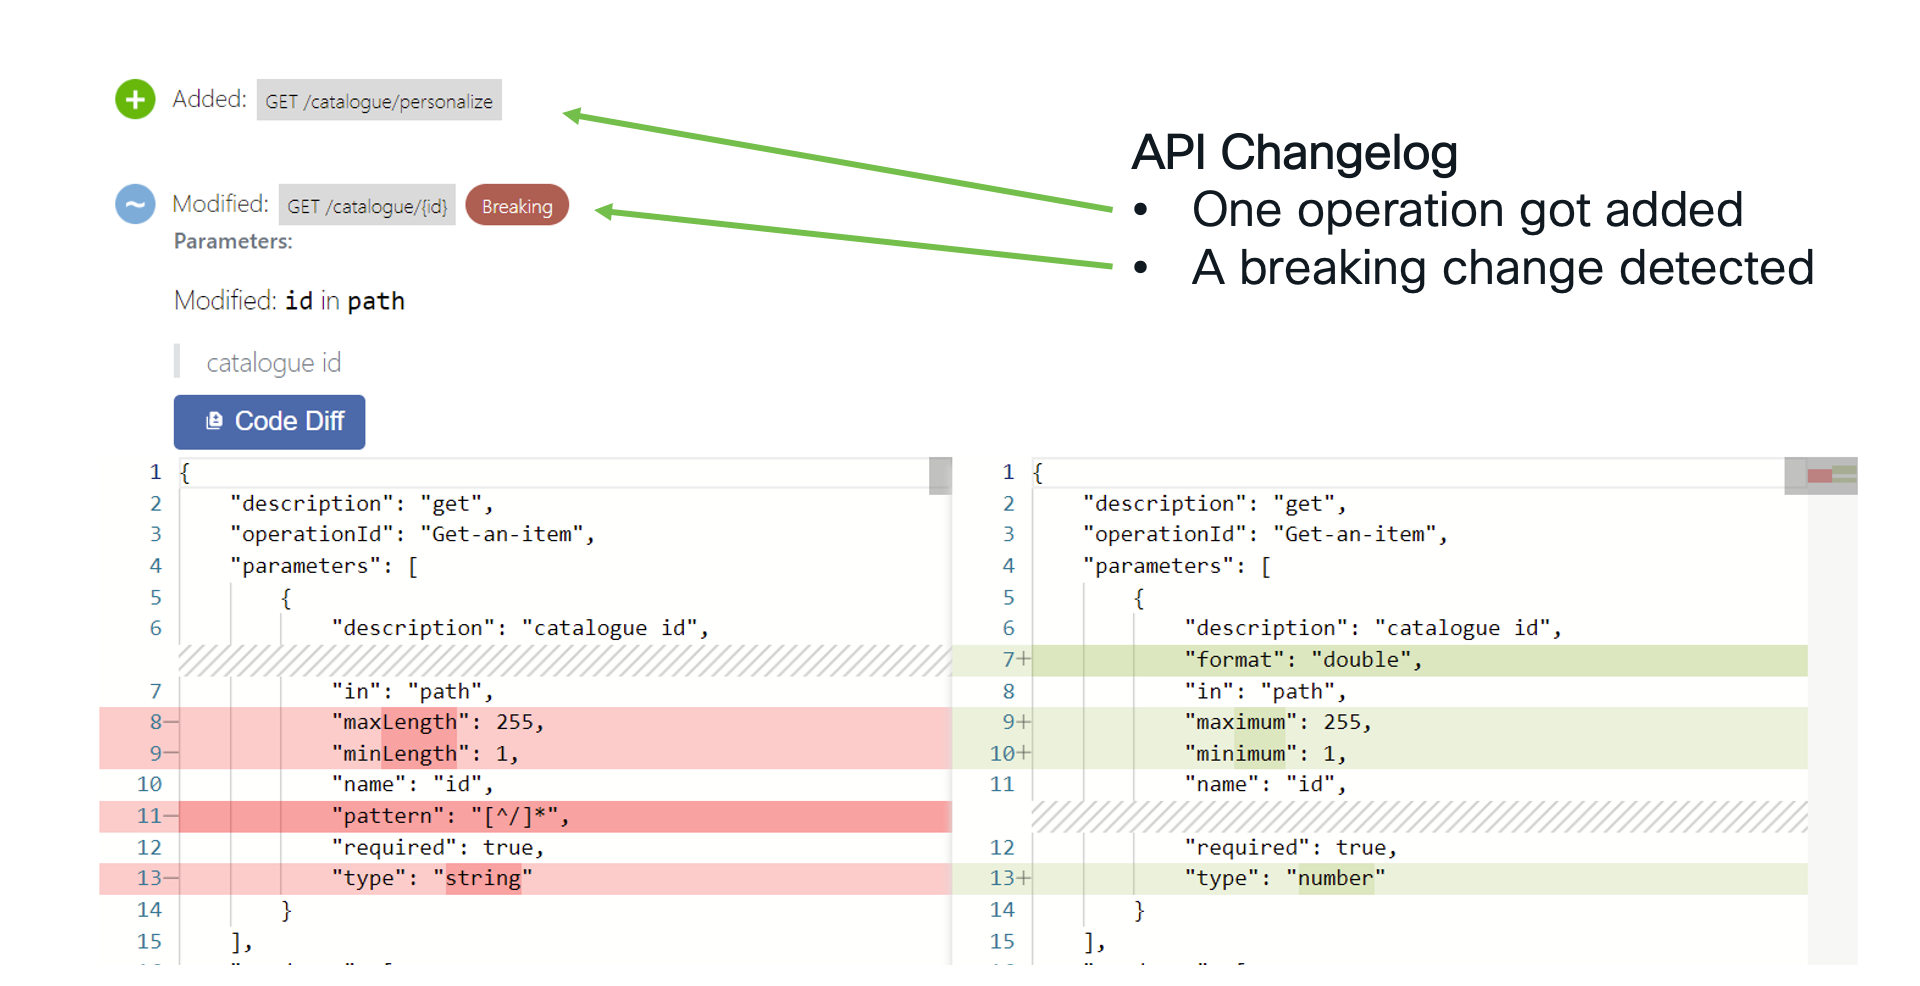The width and height of the screenshot is (1920, 986).
Task: Click the removed "pattern" line in left pane
Action: [450, 817]
